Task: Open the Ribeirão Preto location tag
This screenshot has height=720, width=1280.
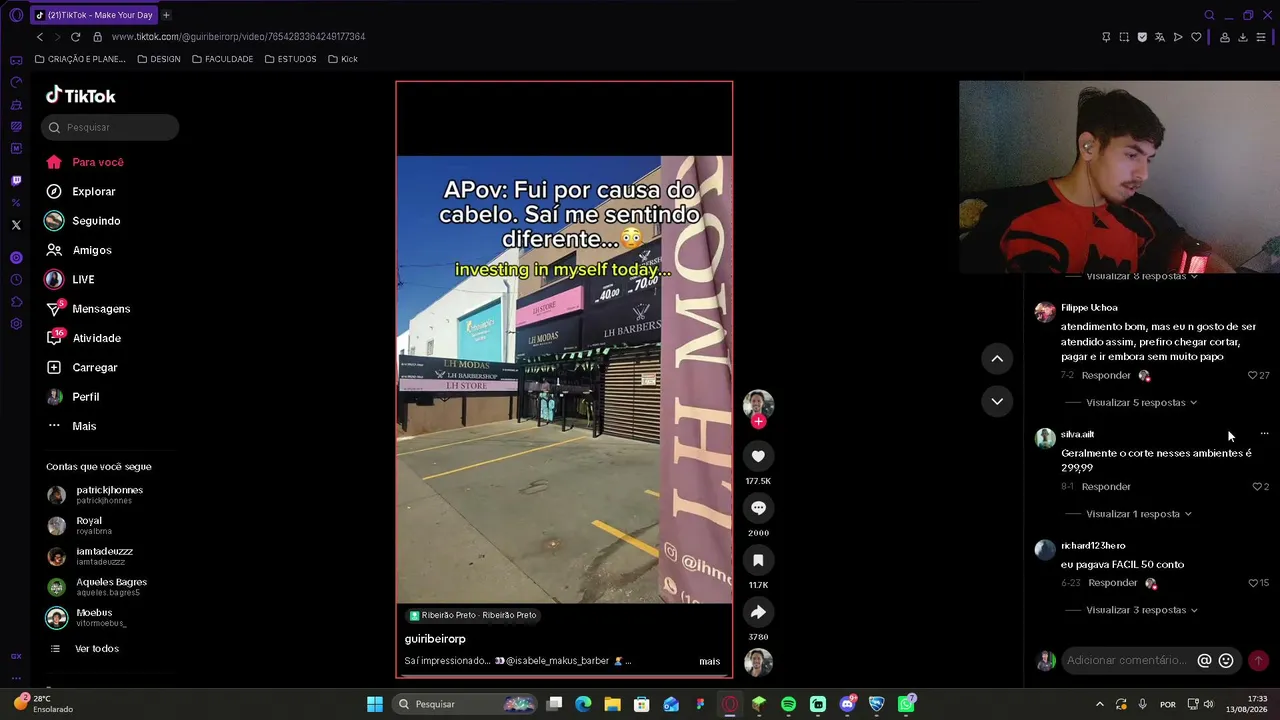Action: click(473, 616)
